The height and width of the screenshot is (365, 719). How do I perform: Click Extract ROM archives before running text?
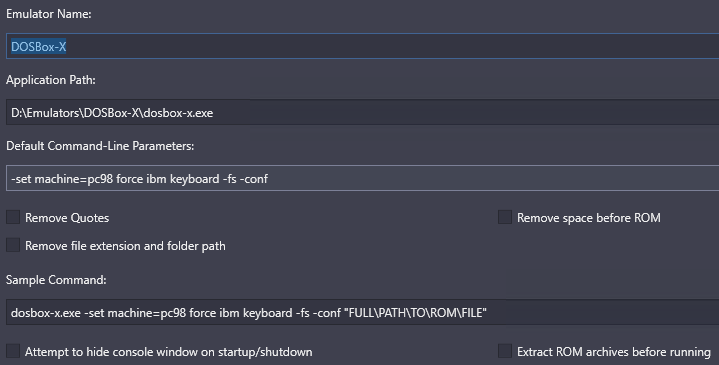pos(614,352)
